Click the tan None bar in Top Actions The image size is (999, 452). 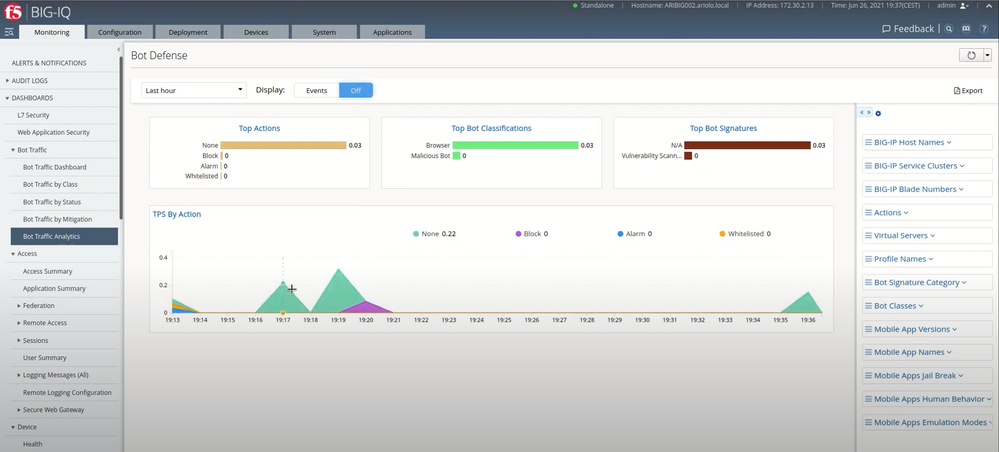[283, 145]
